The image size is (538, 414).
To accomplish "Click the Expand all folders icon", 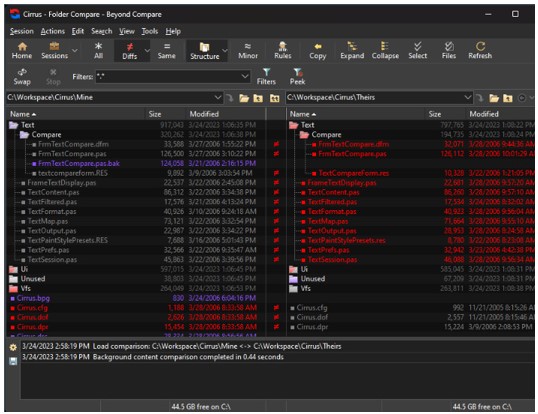I will tap(352, 51).
